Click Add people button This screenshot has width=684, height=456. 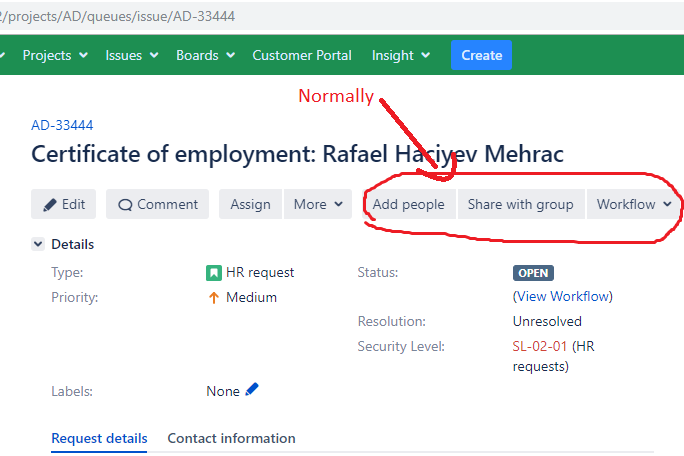point(409,204)
